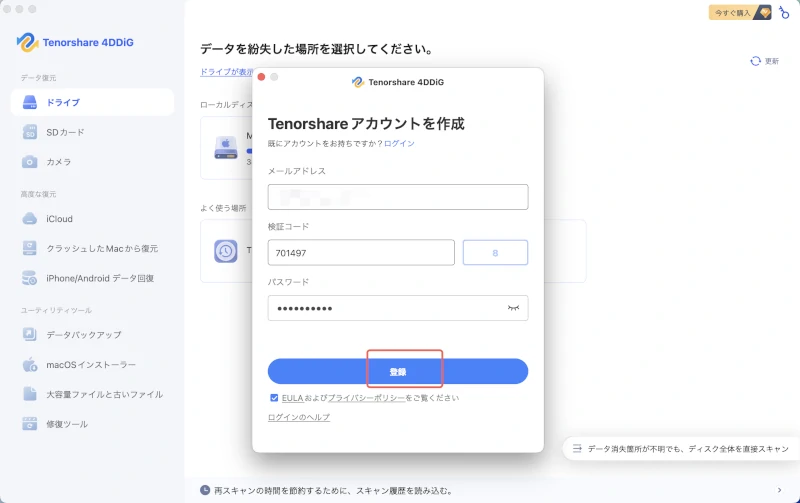Choose the カメラ camera icon
The width and height of the screenshot is (800, 503).
point(30,162)
